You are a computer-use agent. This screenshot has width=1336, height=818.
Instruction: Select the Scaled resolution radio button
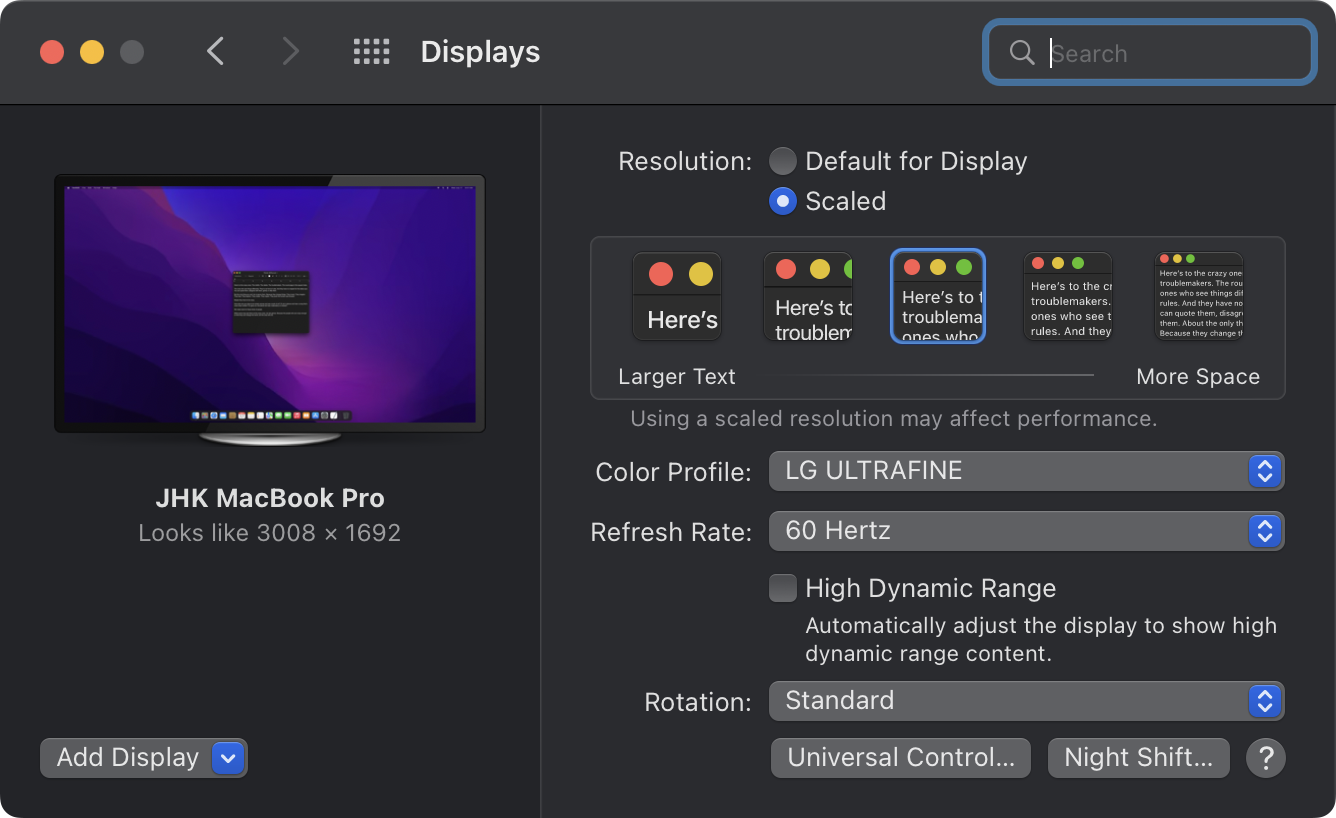pyautogui.click(x=783, y=201)
